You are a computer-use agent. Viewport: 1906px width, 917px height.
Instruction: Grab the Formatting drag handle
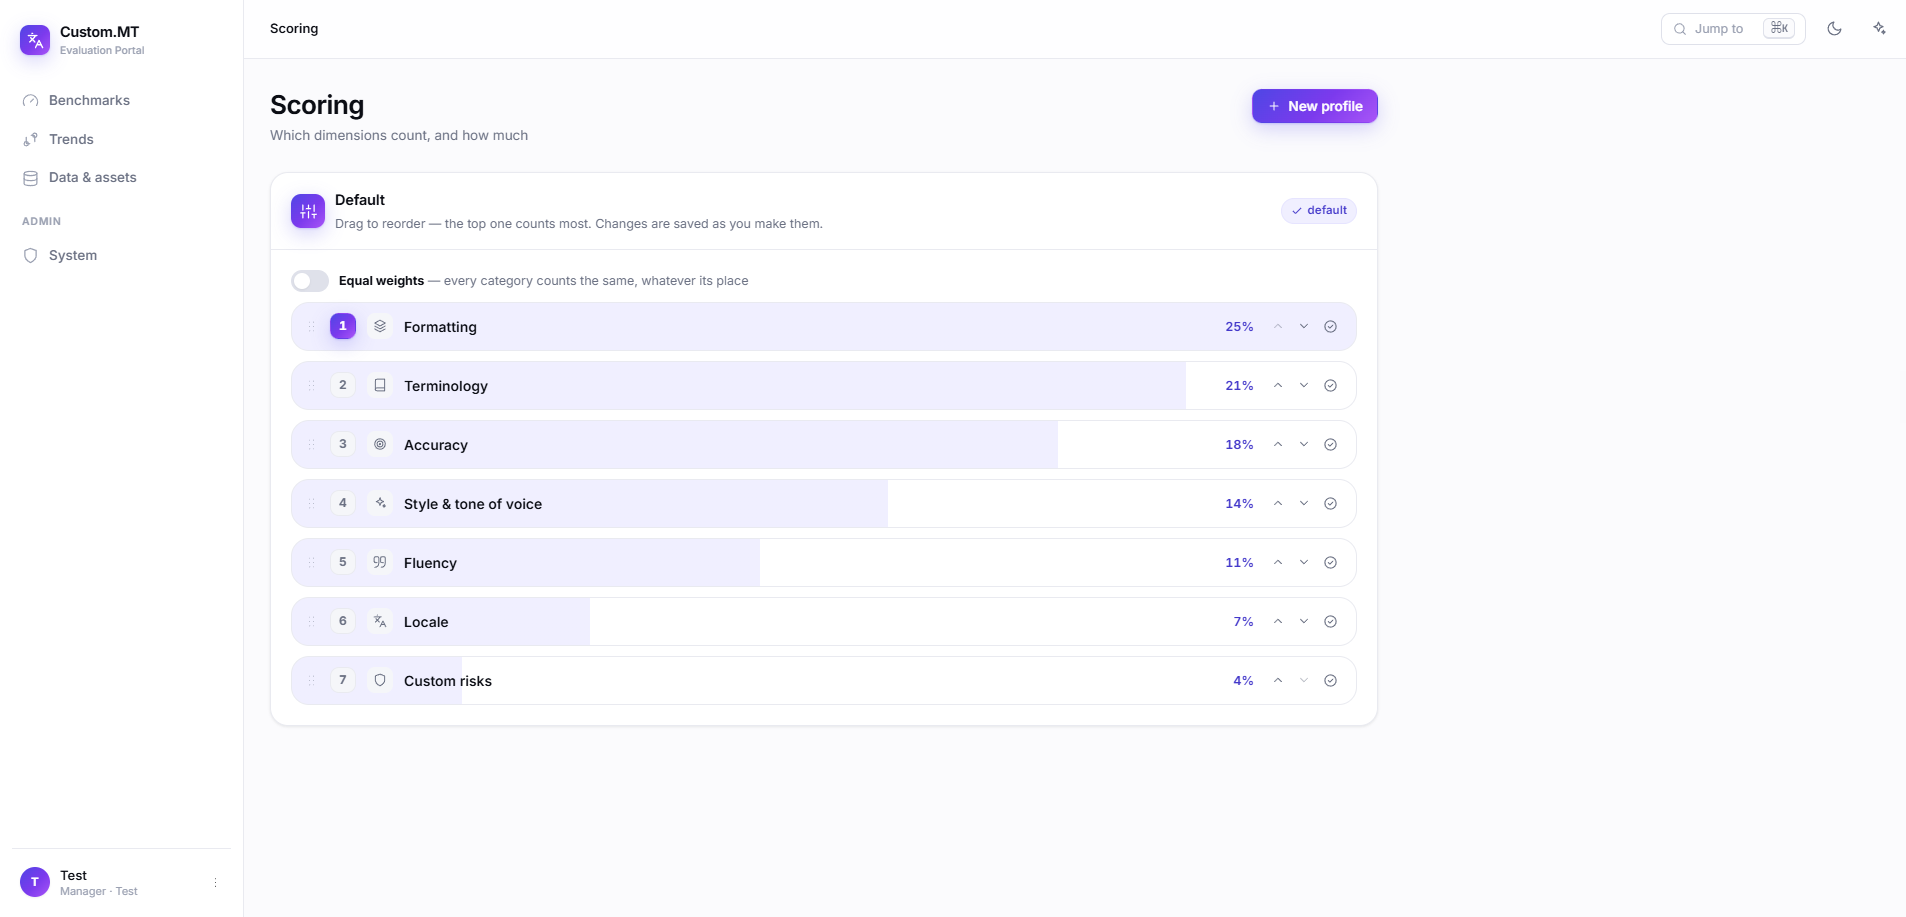click(311, 326)
